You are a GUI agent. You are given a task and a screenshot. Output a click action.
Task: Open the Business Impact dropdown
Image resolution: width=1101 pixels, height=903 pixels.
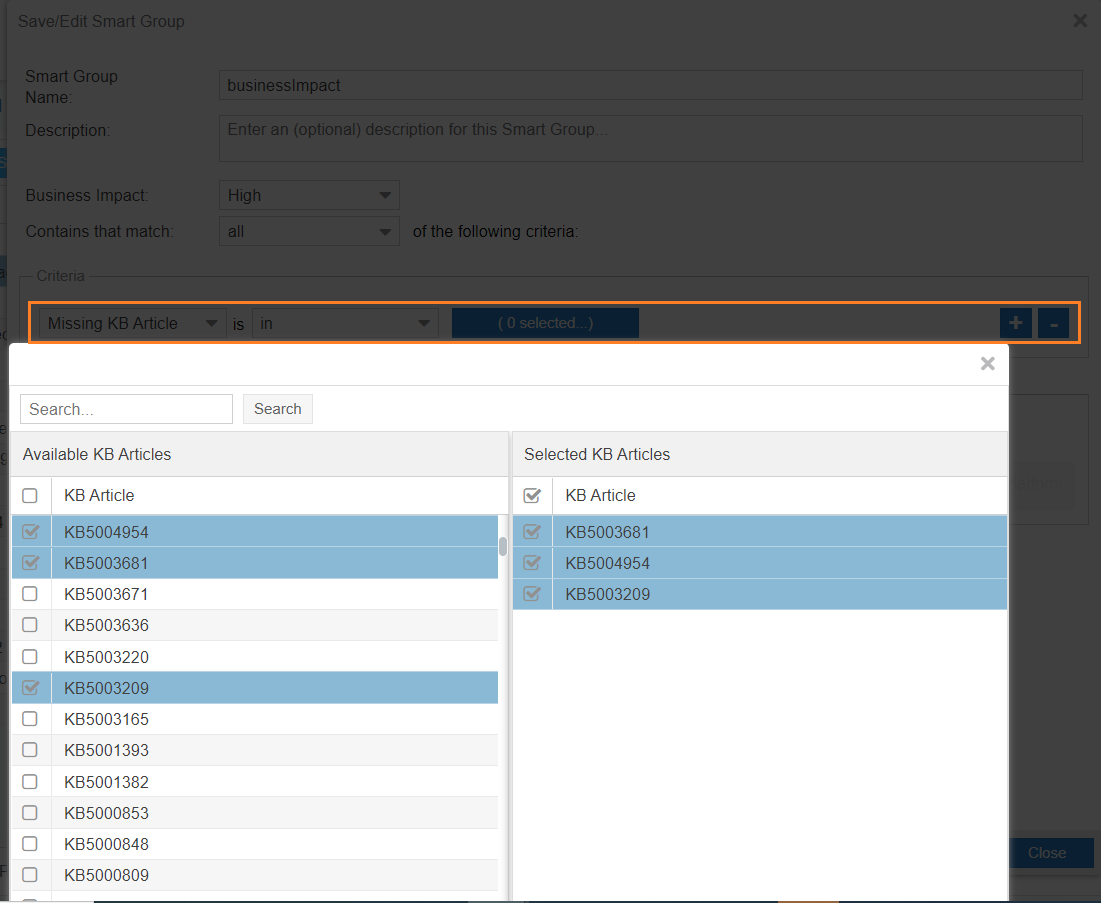[308, 195]
